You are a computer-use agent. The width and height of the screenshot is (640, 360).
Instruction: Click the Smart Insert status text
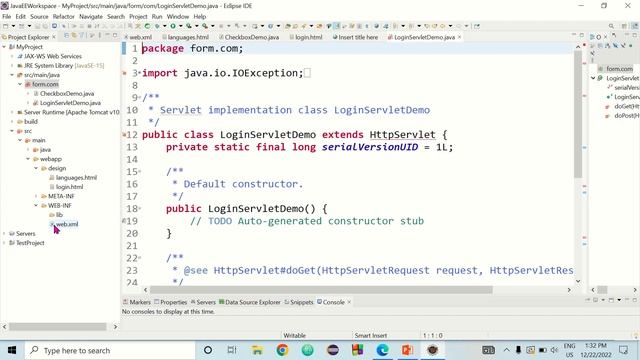click(x=371, y=336)
